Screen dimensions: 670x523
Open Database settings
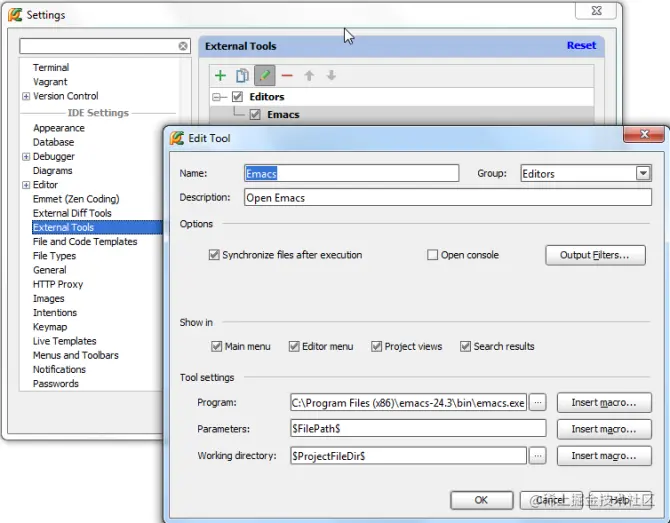click(53, 142)
